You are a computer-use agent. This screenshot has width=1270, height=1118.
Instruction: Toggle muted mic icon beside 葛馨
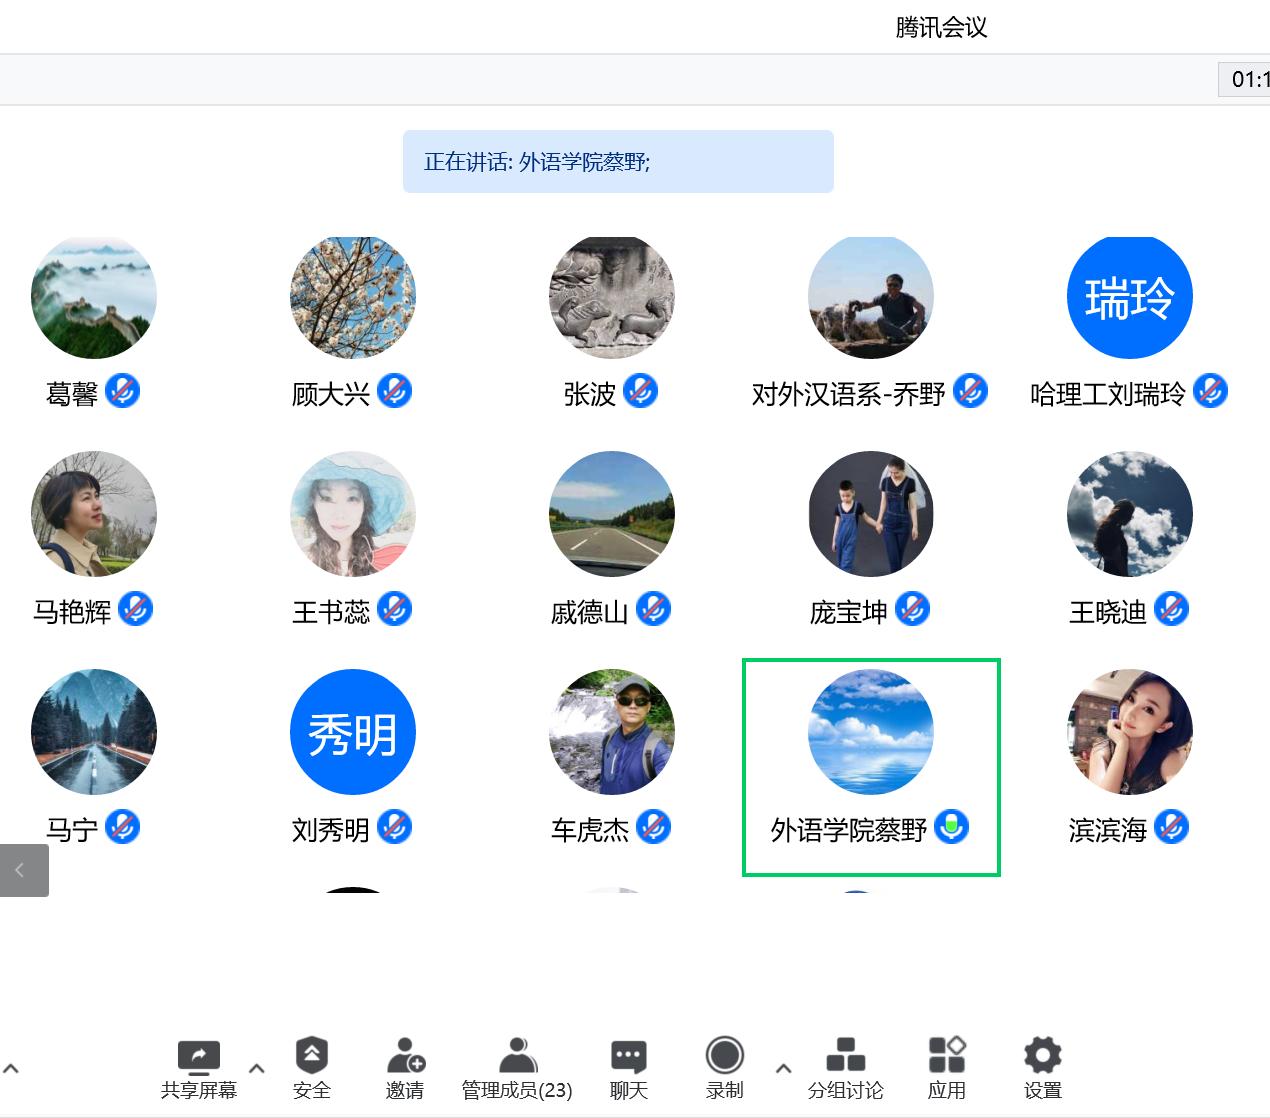pyautogui.click(x=123, y=391)
